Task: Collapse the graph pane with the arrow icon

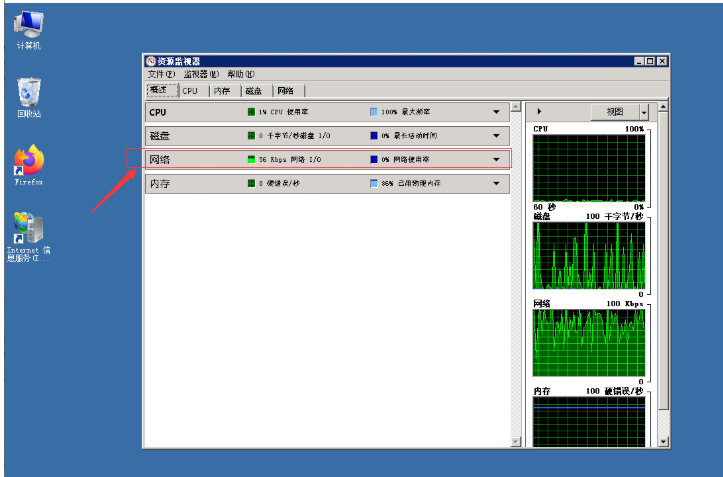Action: [540, 112]
